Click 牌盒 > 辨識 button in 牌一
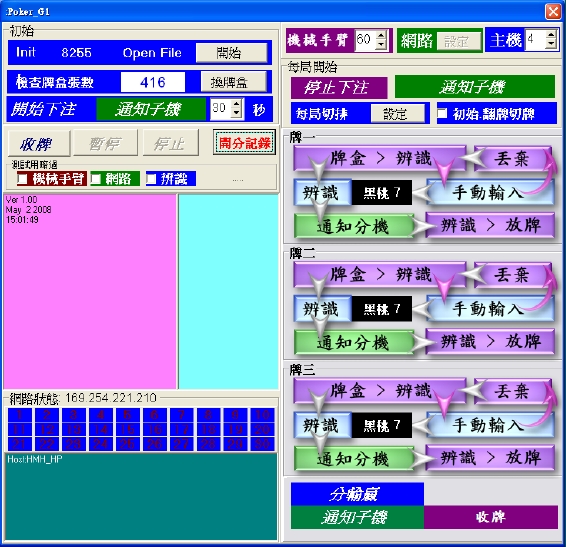 380,158
